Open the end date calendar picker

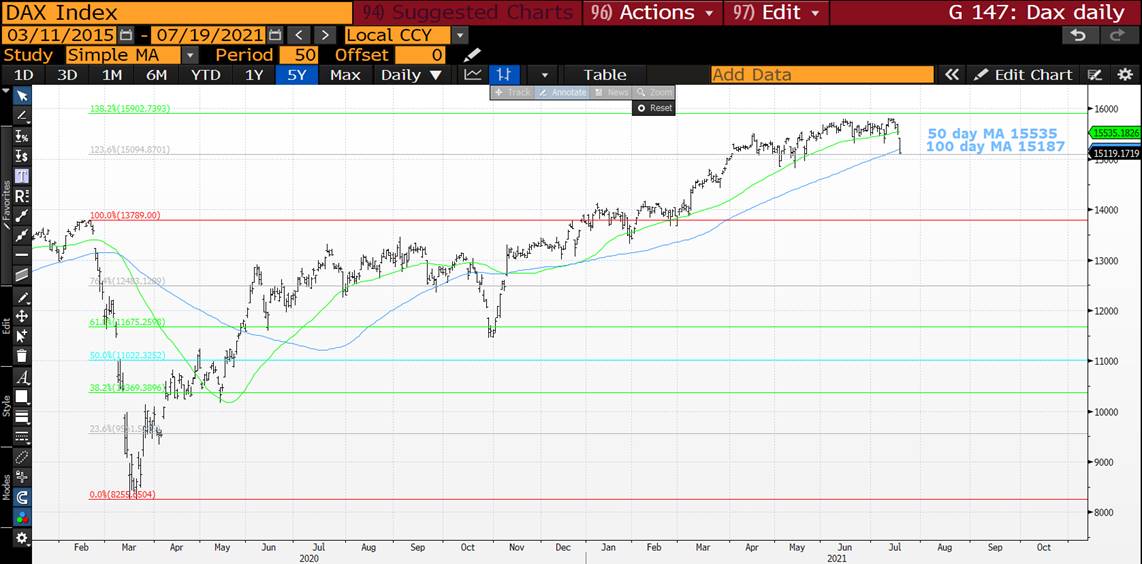point(275,34)
